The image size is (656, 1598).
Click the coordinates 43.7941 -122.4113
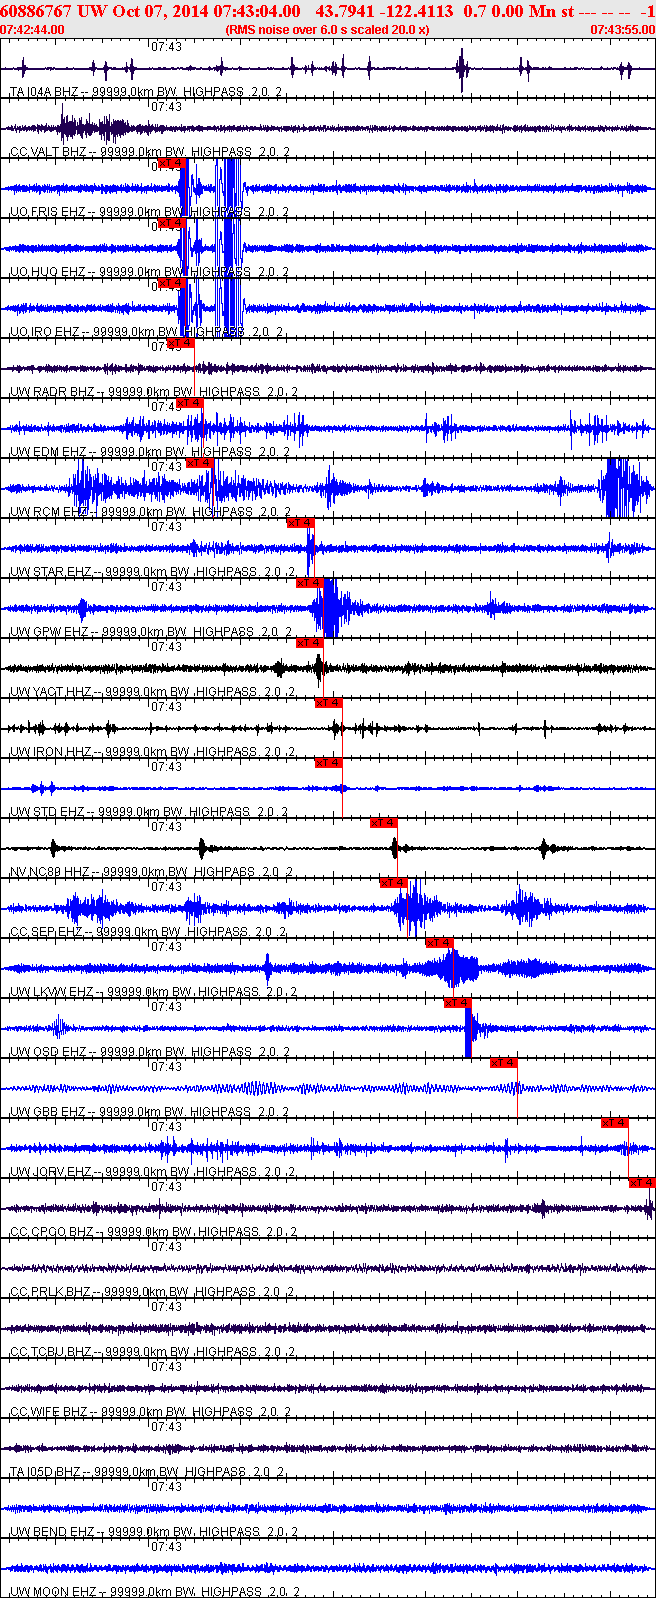point(384,11)
